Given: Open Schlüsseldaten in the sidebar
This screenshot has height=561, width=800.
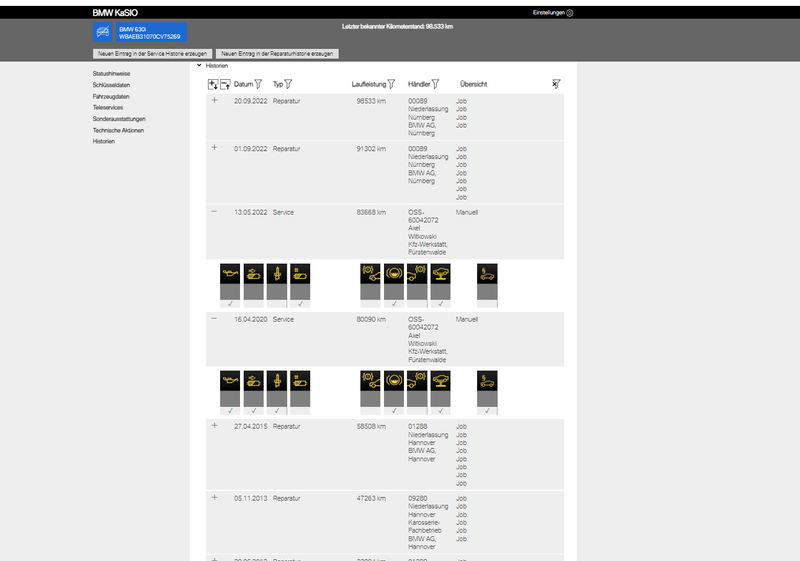Looking at the screenshot, I should [111, 85].
